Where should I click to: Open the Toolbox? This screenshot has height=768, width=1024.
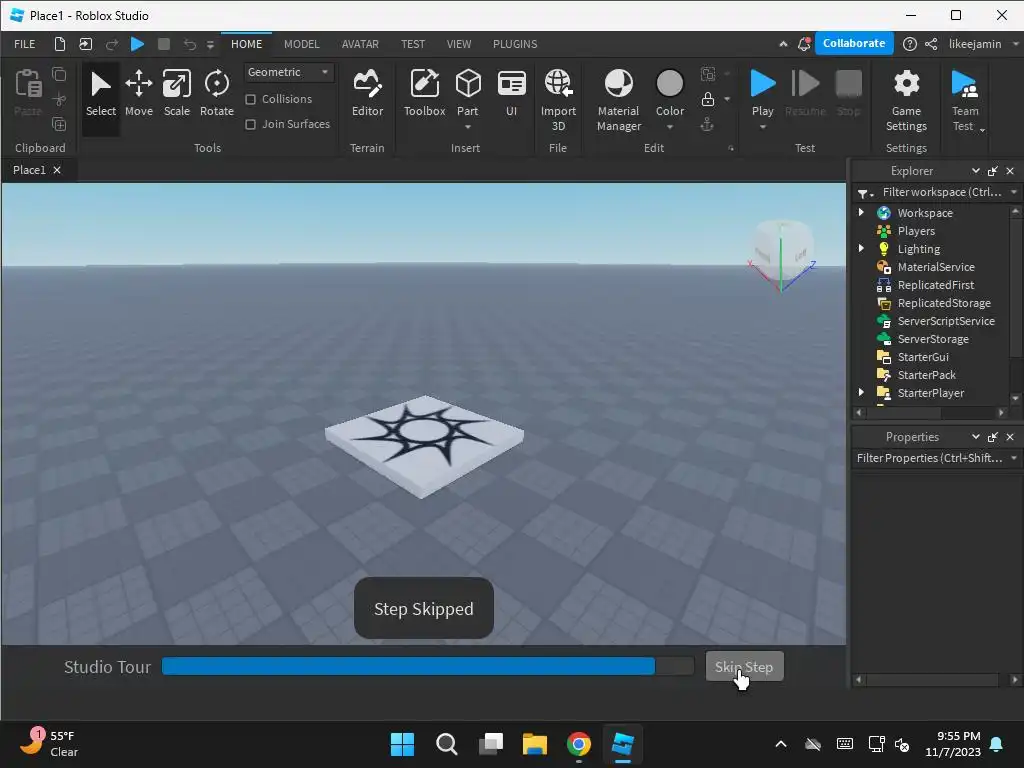pos(424,95)
